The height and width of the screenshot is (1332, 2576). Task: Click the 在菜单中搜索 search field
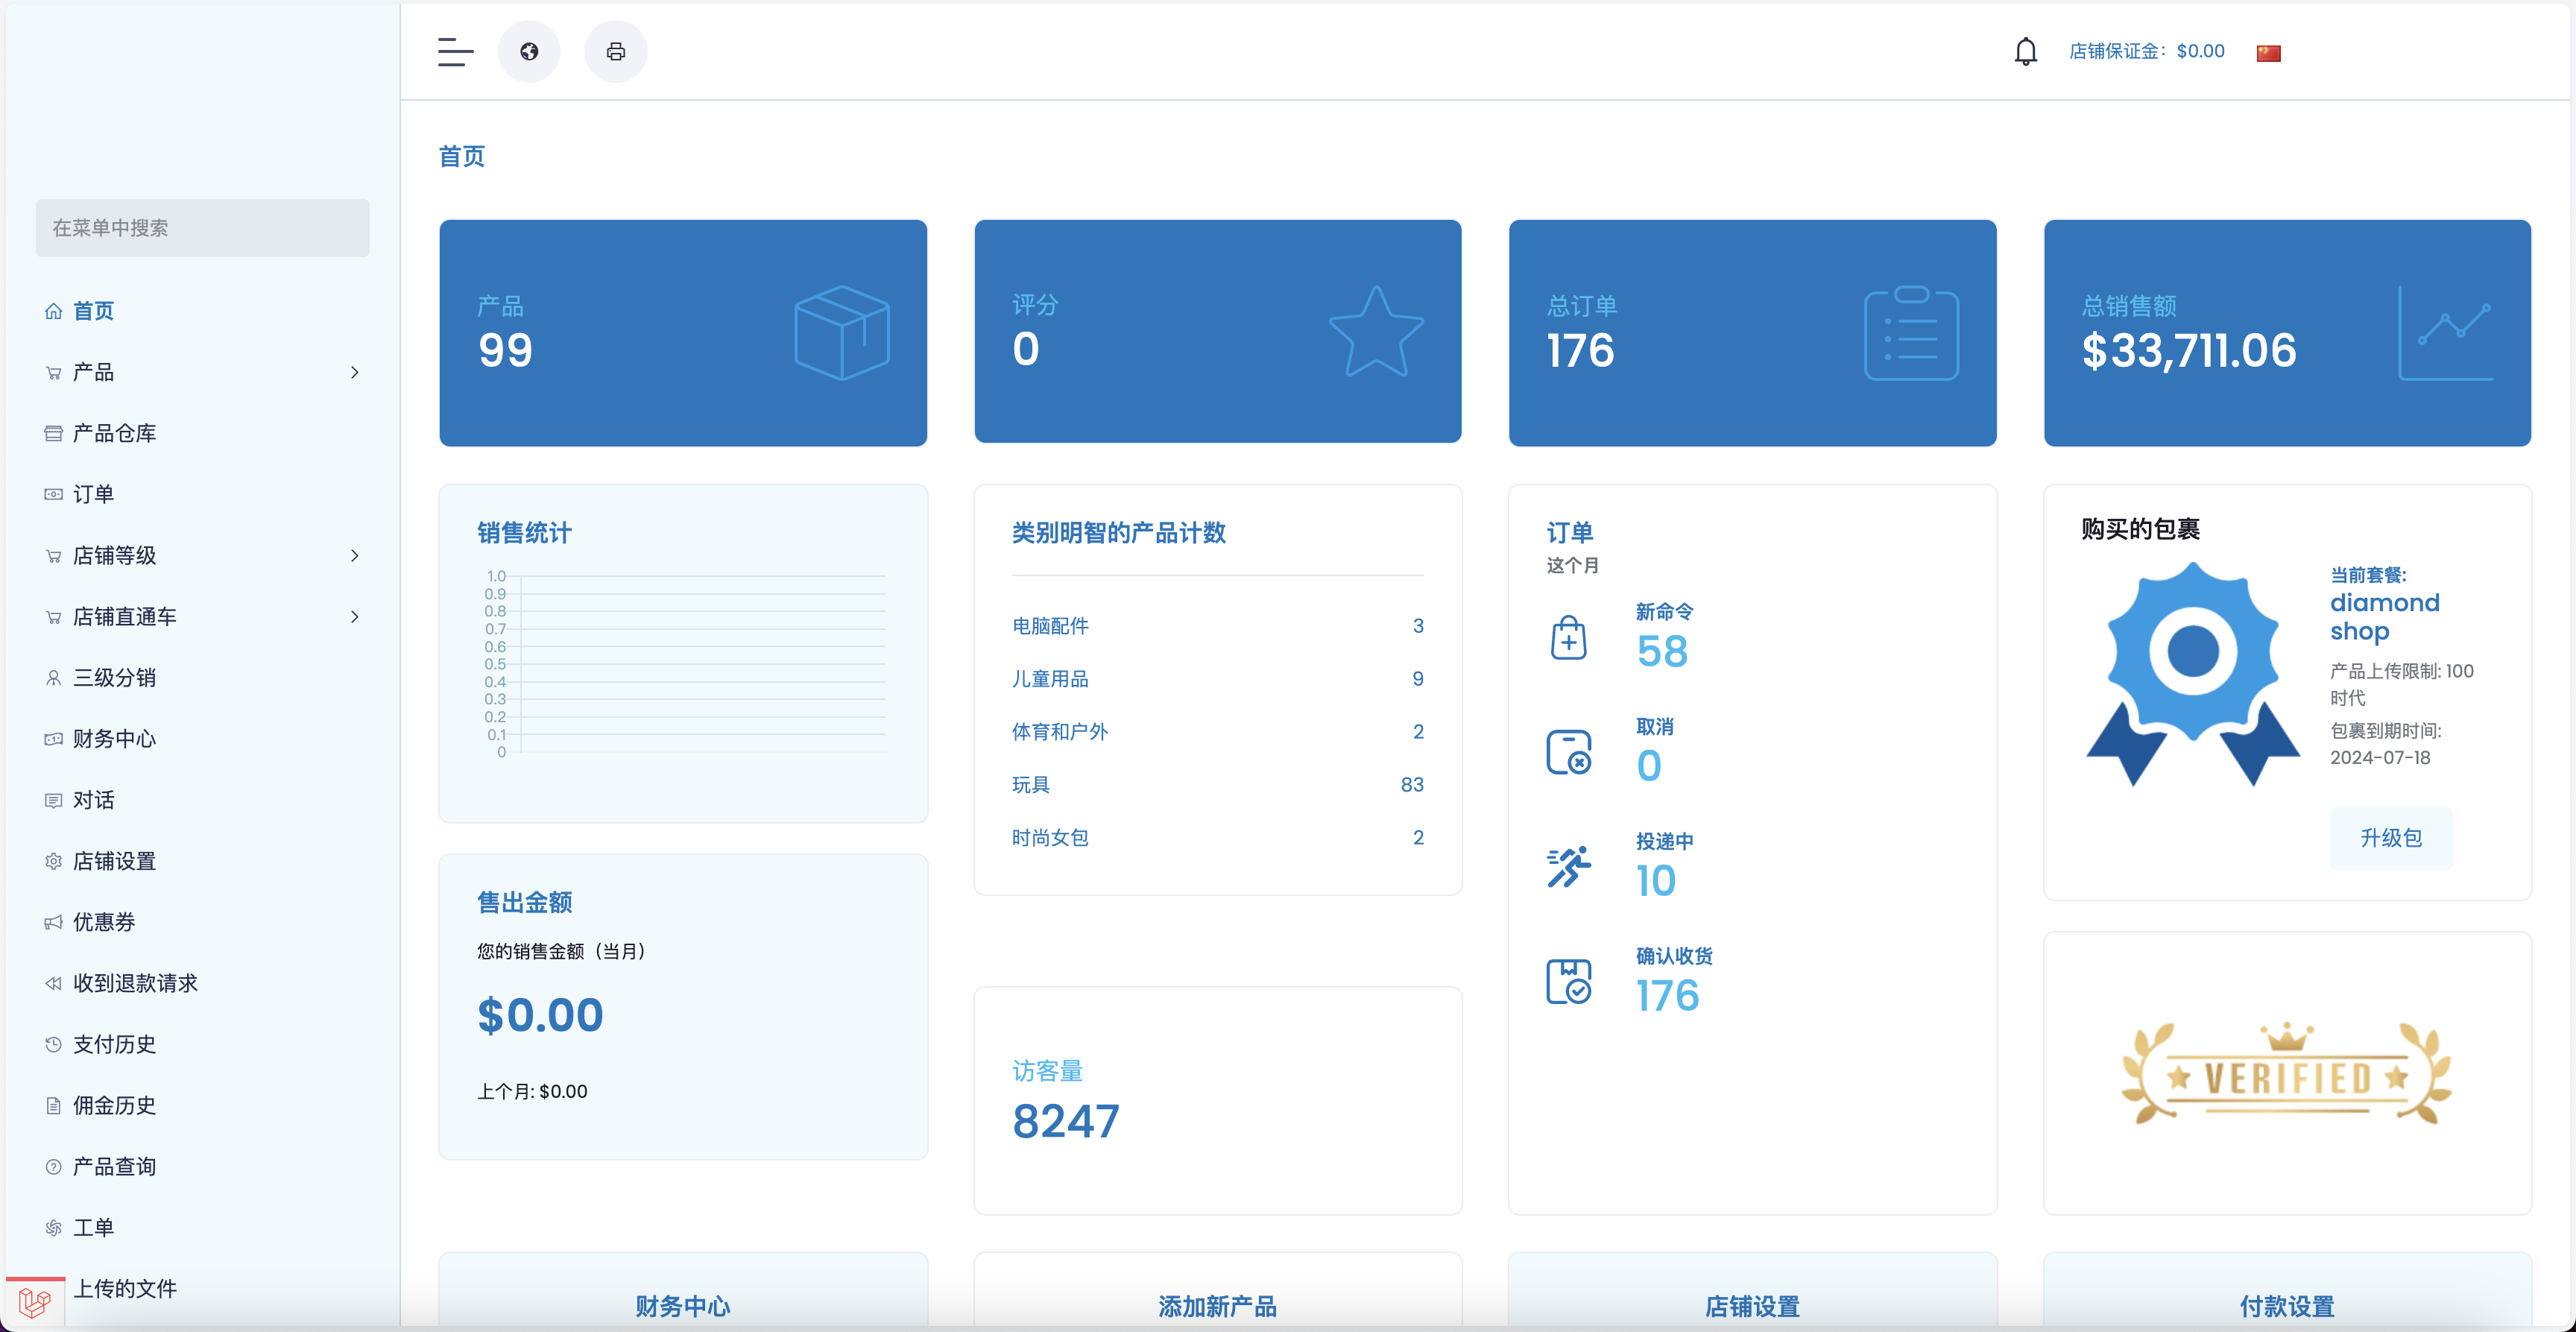(x=202, y=227)
